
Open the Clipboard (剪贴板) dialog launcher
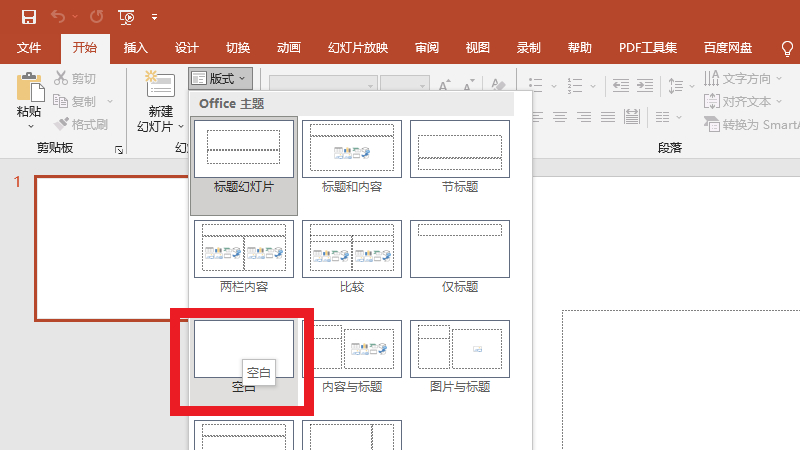click(119, 150)
